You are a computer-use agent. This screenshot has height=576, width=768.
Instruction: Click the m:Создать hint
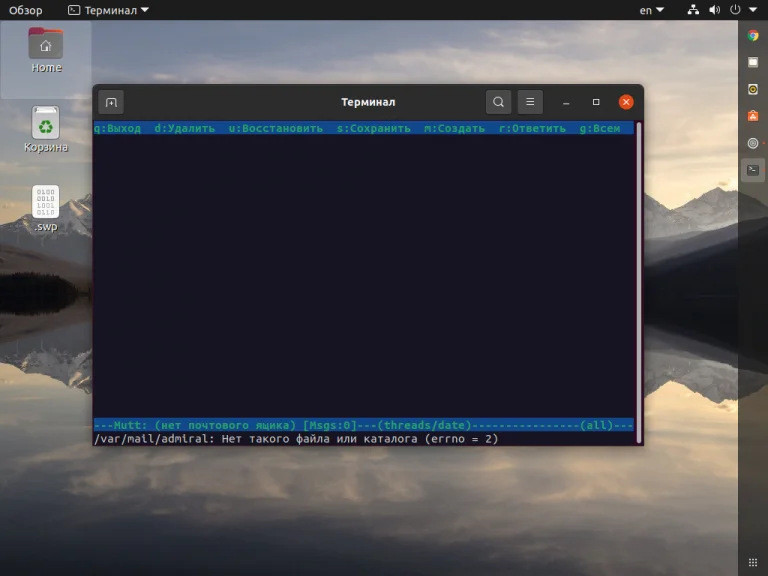click(x=455, y=128)
